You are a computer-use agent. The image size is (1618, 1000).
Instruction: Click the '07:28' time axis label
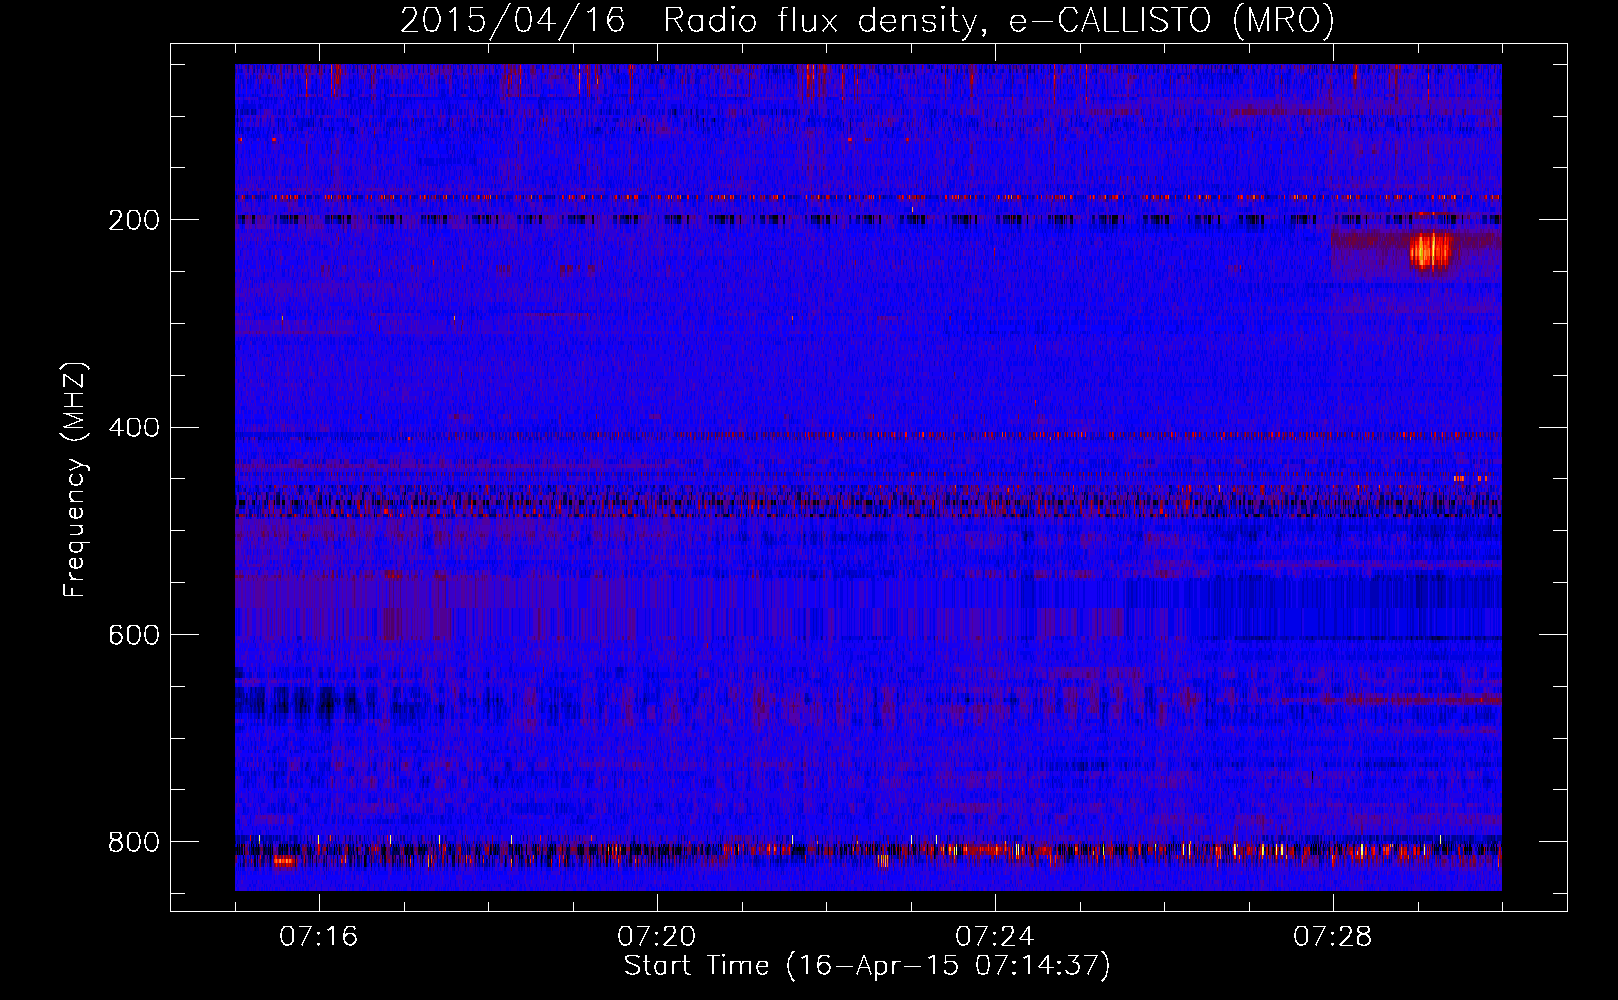pyautogui.click(x=1333, y=937)
